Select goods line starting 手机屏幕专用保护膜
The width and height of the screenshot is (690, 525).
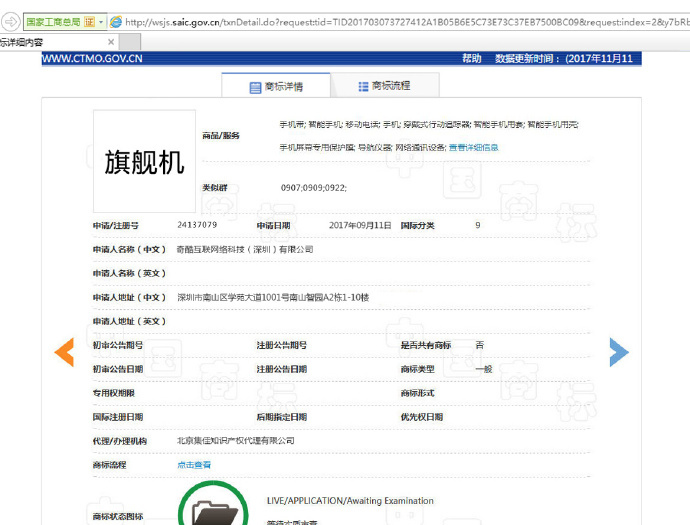pos(363,147)
